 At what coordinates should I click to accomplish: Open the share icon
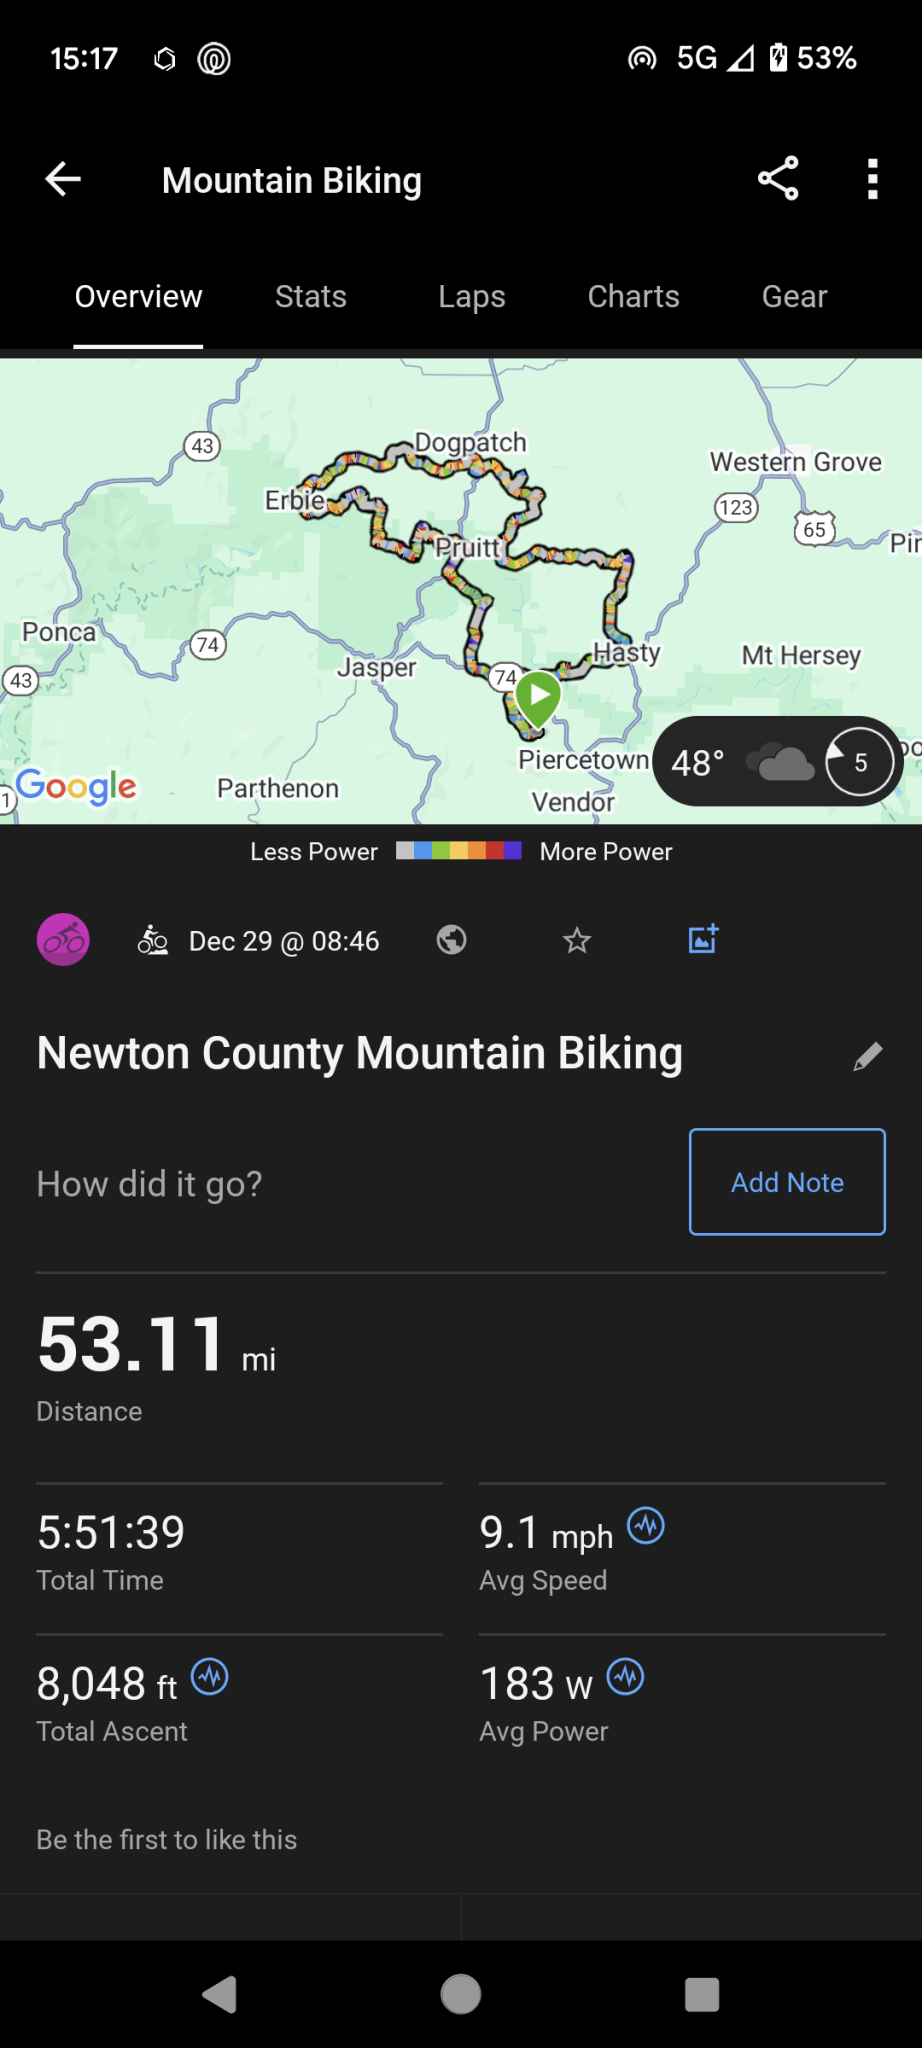[778, 179]
